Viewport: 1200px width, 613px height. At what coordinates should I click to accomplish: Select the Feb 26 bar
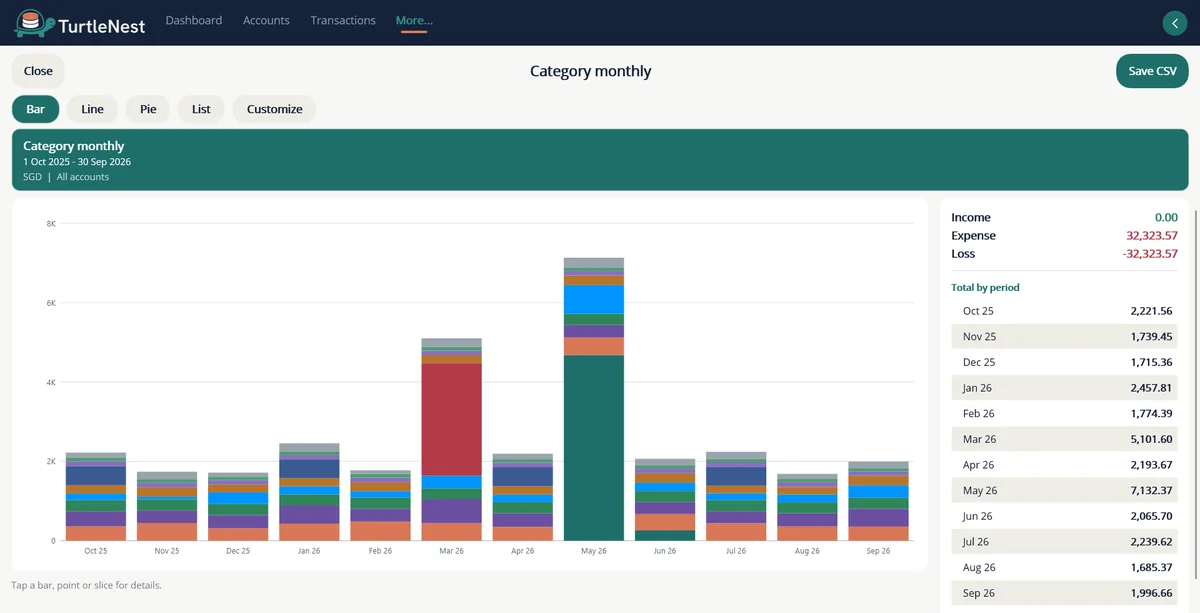pyautogui.click(x=380, y=505)
